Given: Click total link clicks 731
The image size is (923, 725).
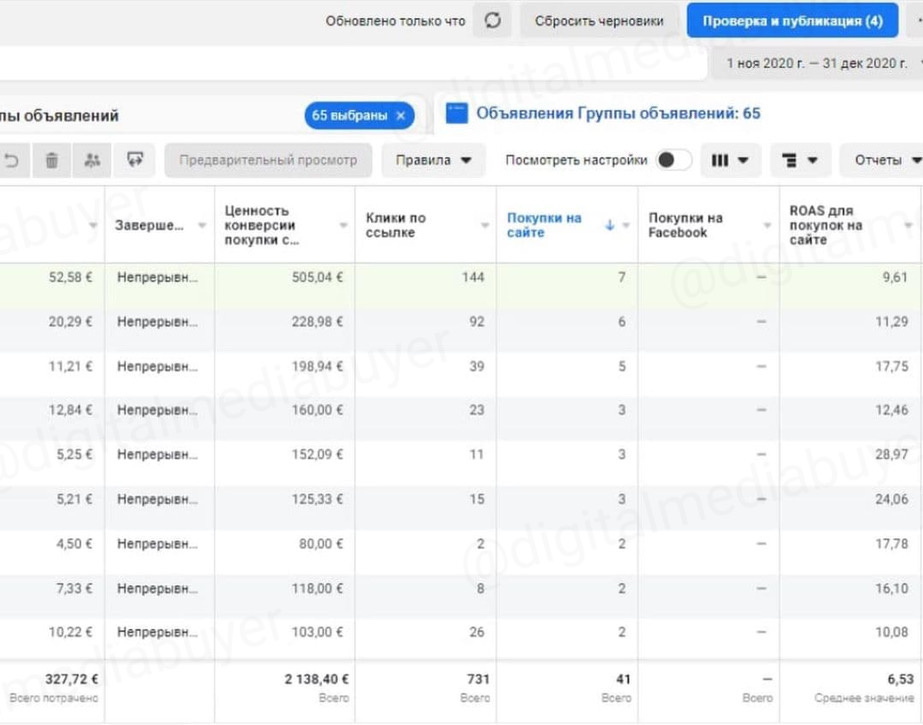Looking at the screenshot, I should [x=478, y=679].
